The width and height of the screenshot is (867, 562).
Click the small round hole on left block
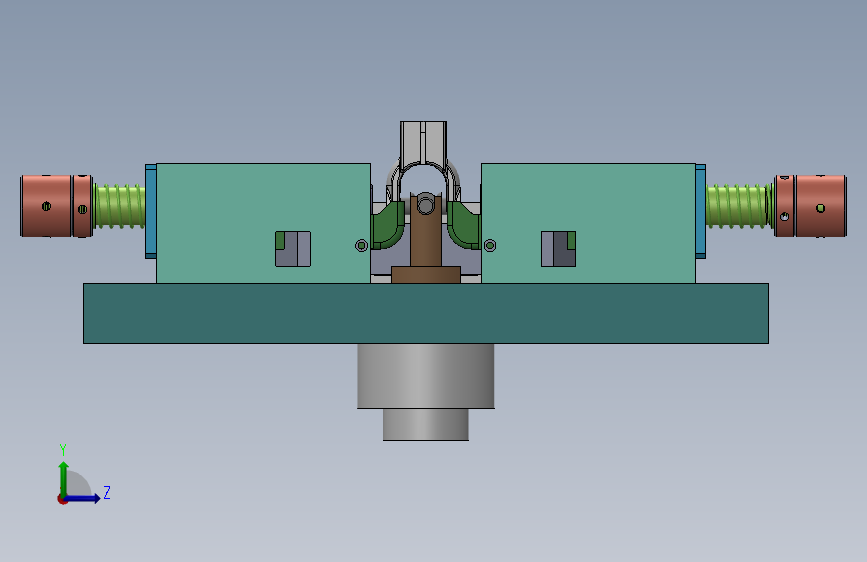[x=361, y=245]
